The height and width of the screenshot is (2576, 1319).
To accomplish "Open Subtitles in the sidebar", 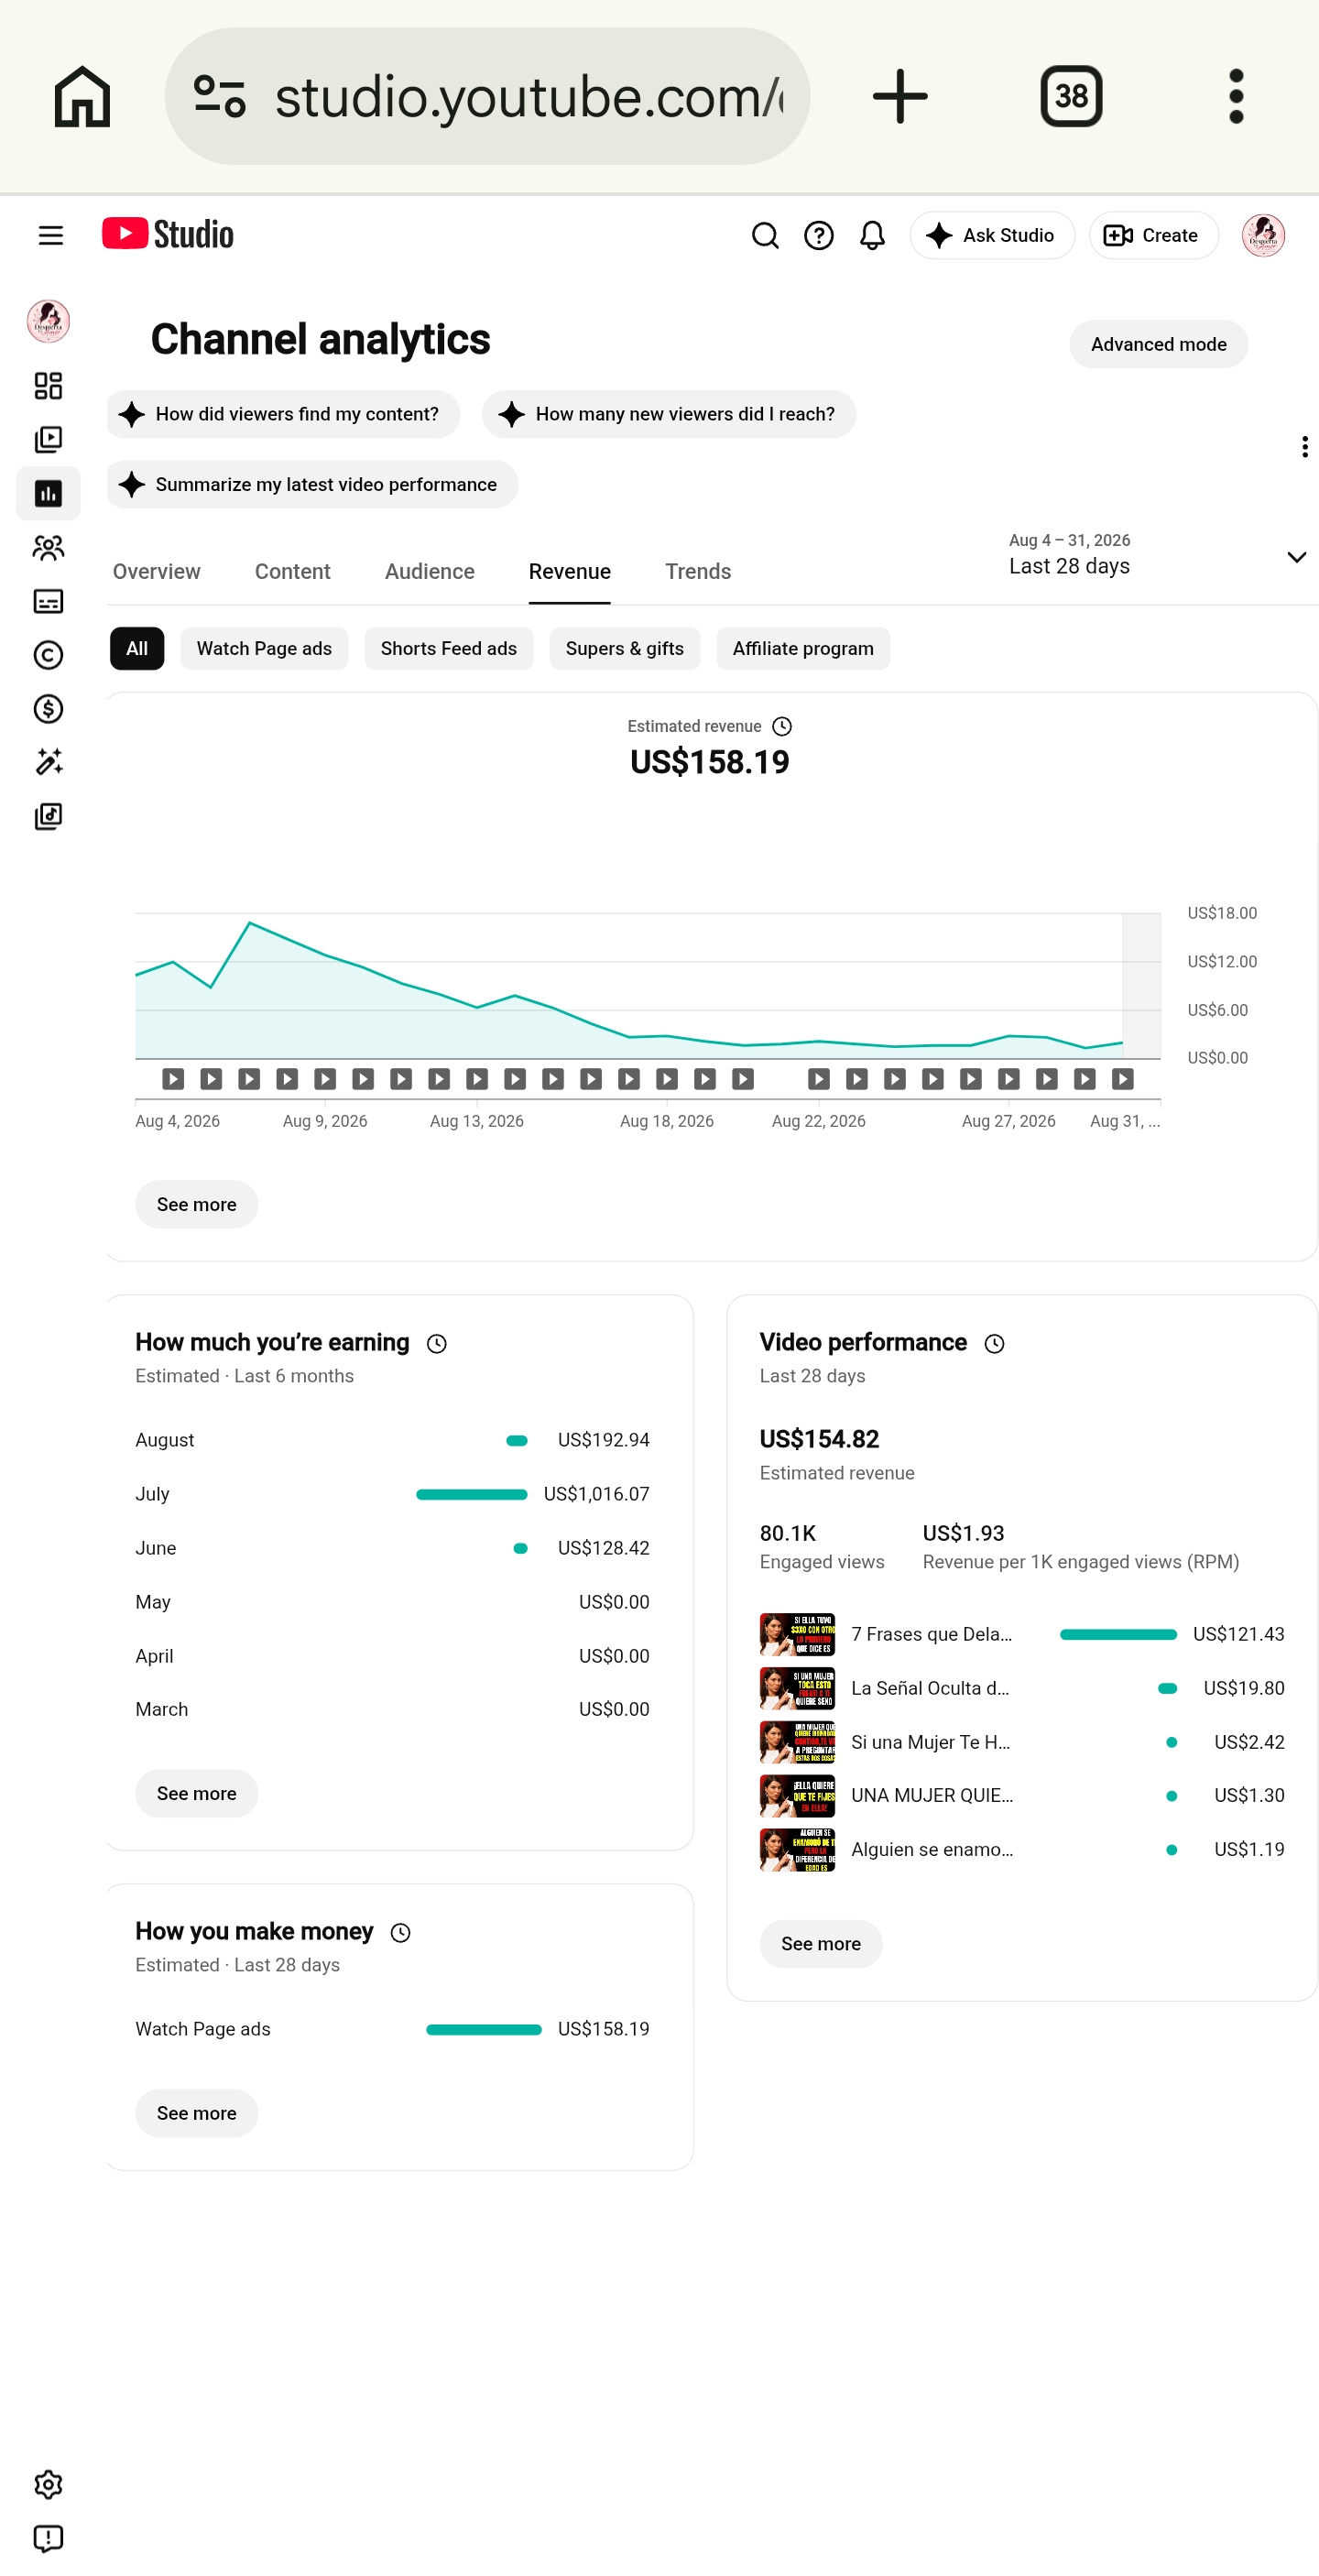I will (x=48, y=601).
